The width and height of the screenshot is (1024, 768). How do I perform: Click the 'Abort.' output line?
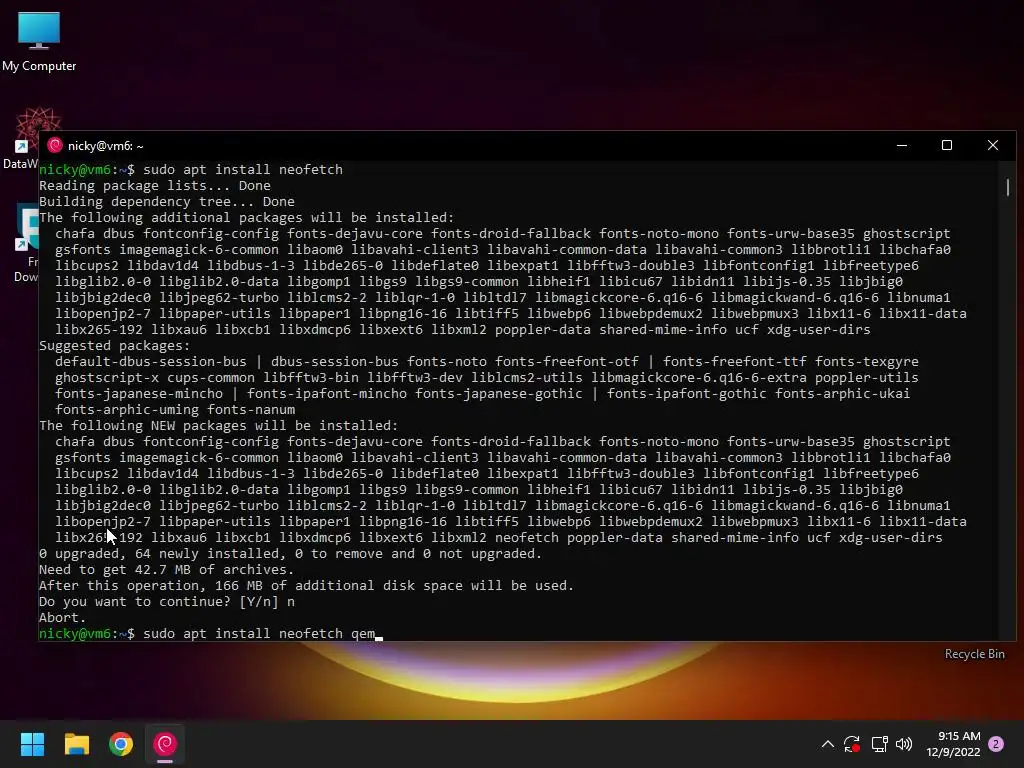coord(62,617)
